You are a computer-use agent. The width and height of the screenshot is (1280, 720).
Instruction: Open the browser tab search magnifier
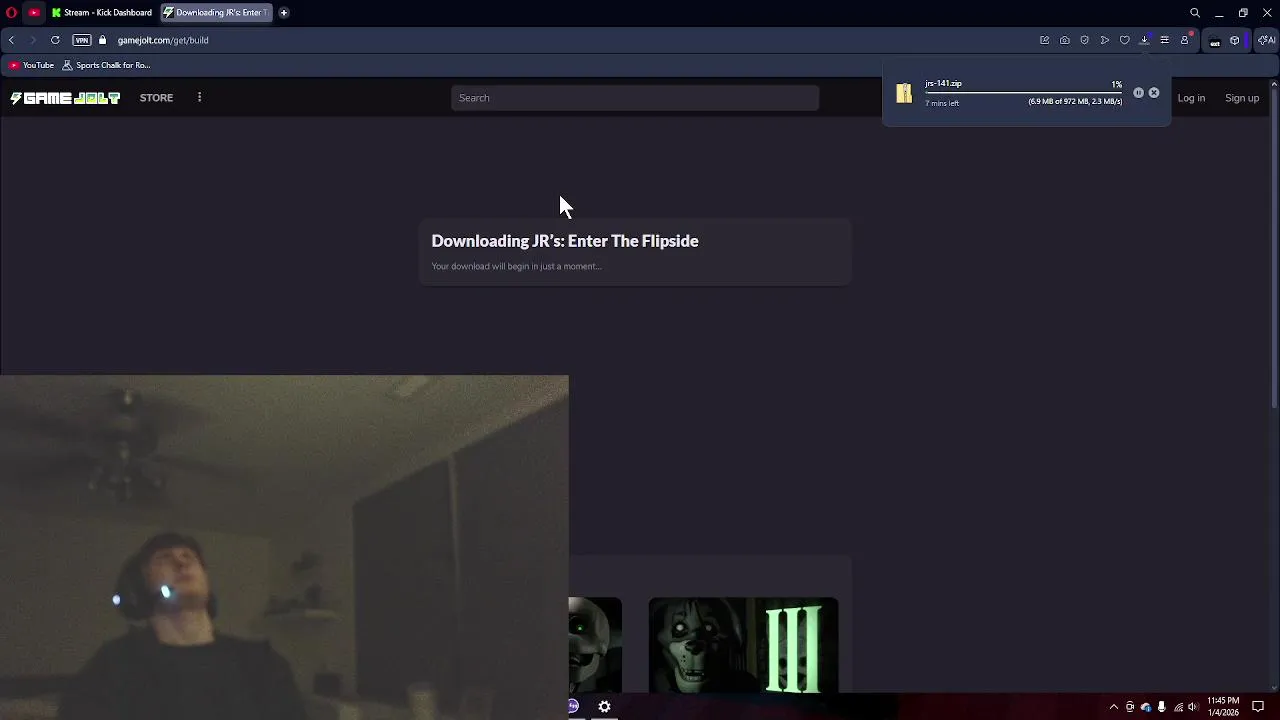pos(1195,13)
